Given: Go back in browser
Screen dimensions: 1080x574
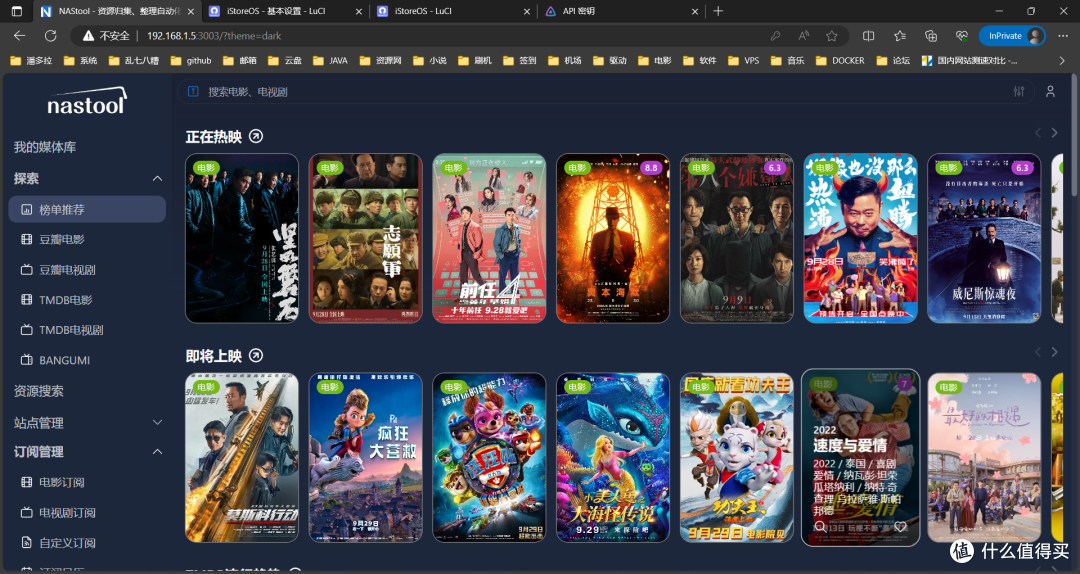Looking at the screenshot, I should coord(20,36).
